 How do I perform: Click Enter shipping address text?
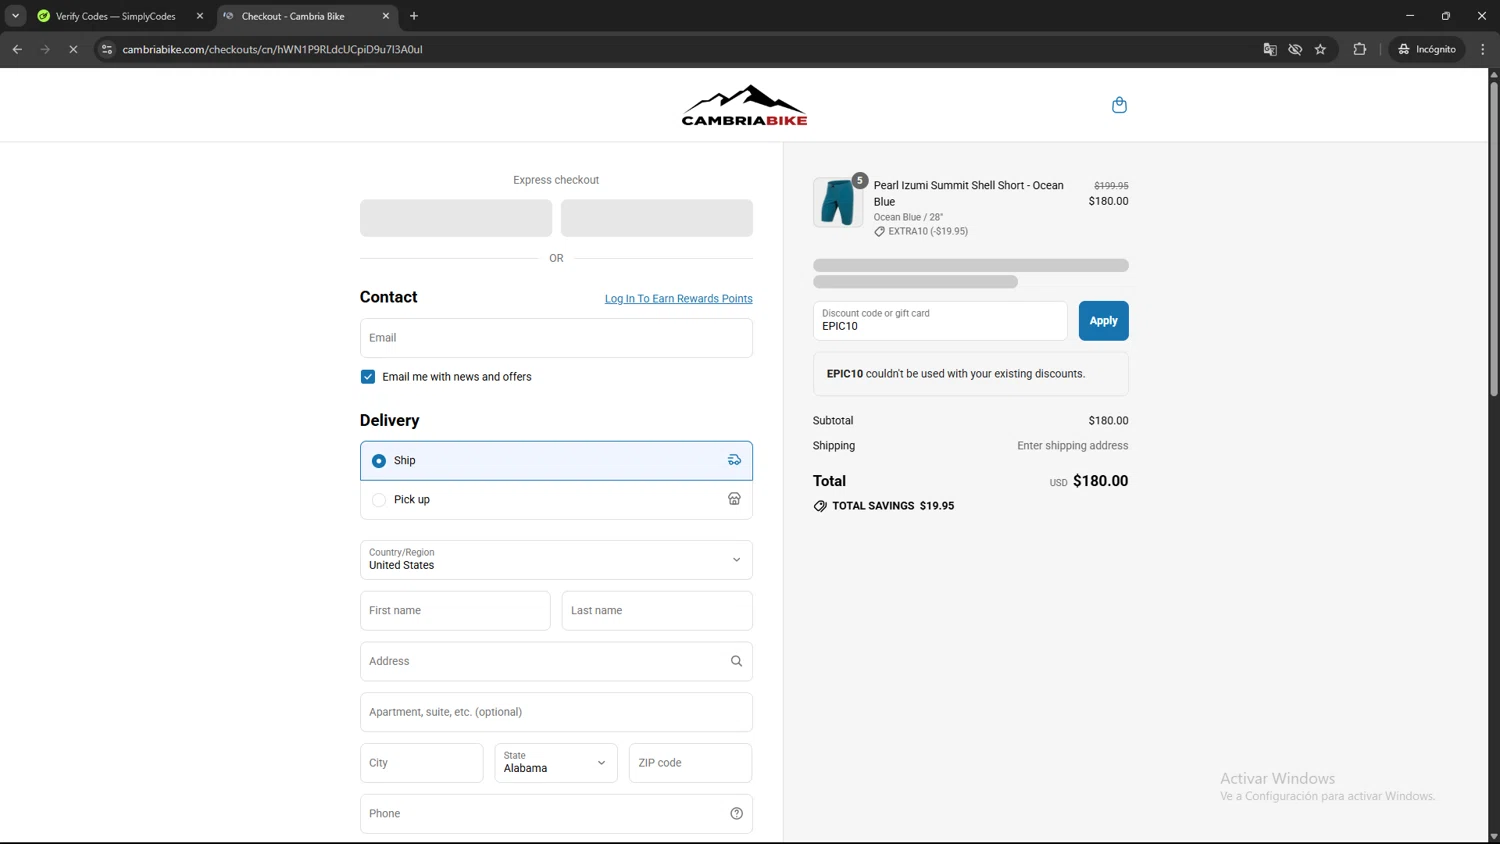1072,446
